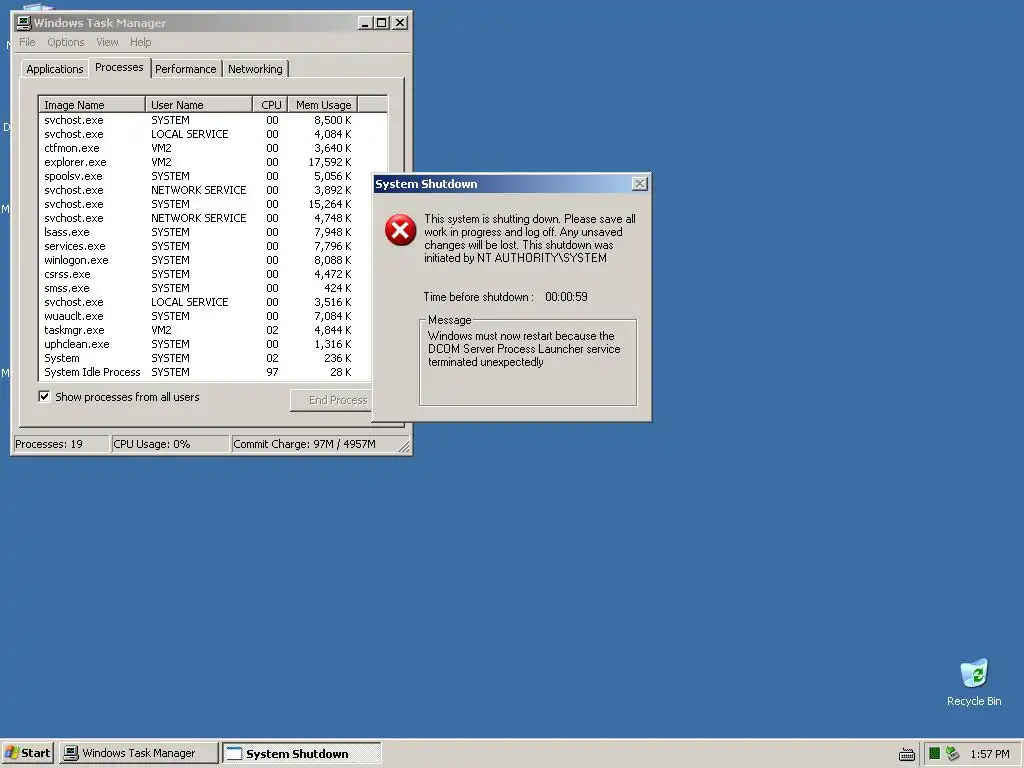Viewport: 1024px width, 768px height.
Task: Click the 17,592 K memory value
Action: pyautogui.click(x=330, y=162)
